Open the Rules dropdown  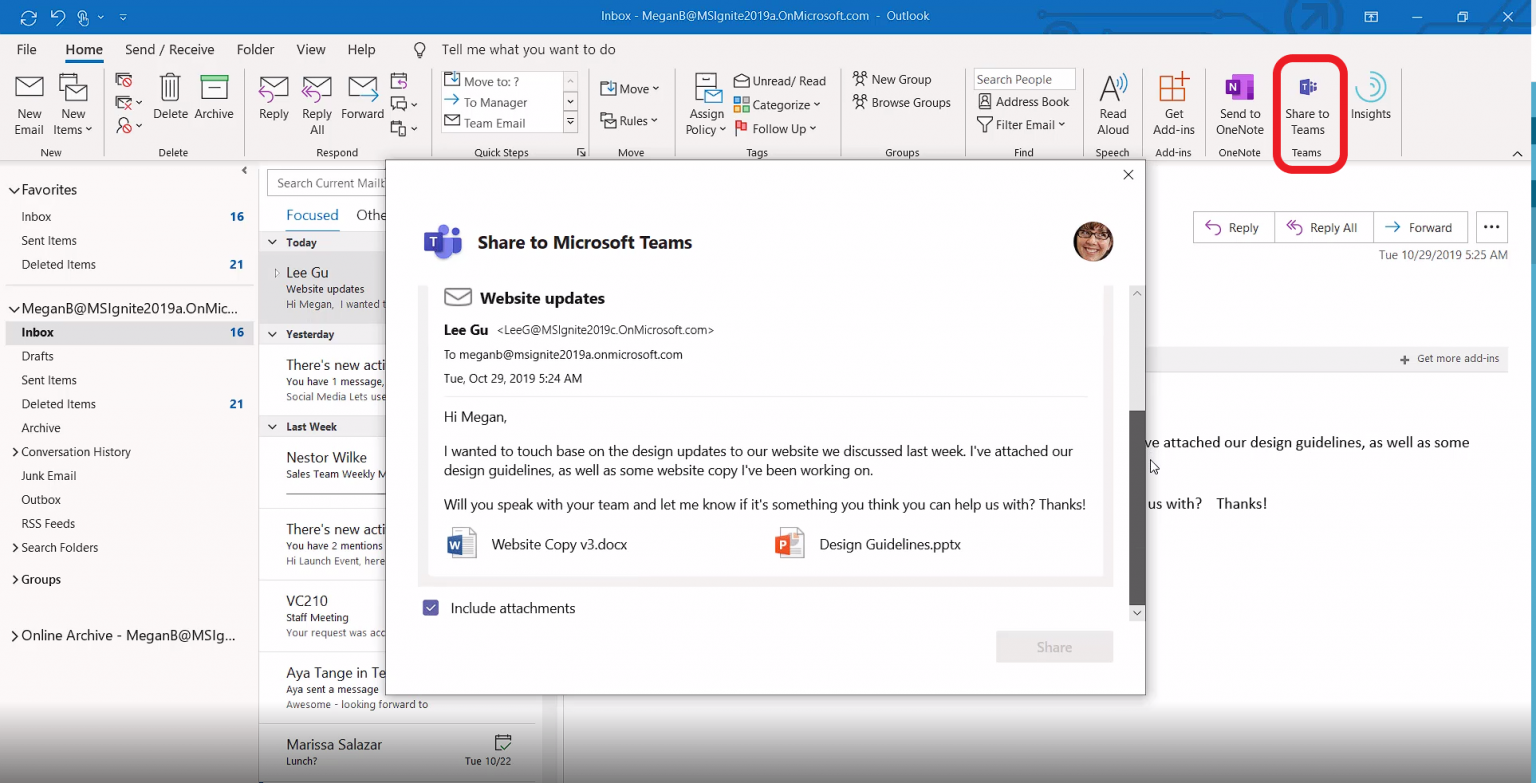630,120
